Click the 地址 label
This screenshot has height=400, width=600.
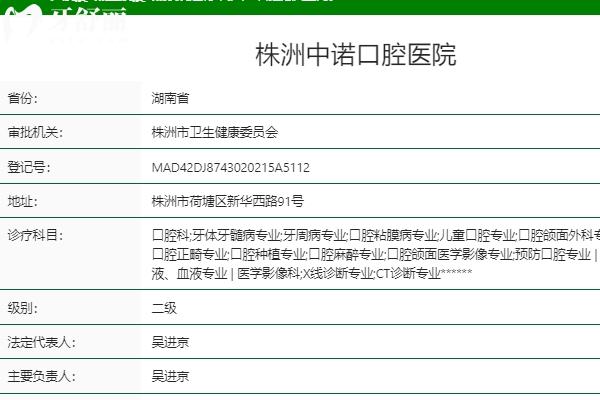(23, 201)
